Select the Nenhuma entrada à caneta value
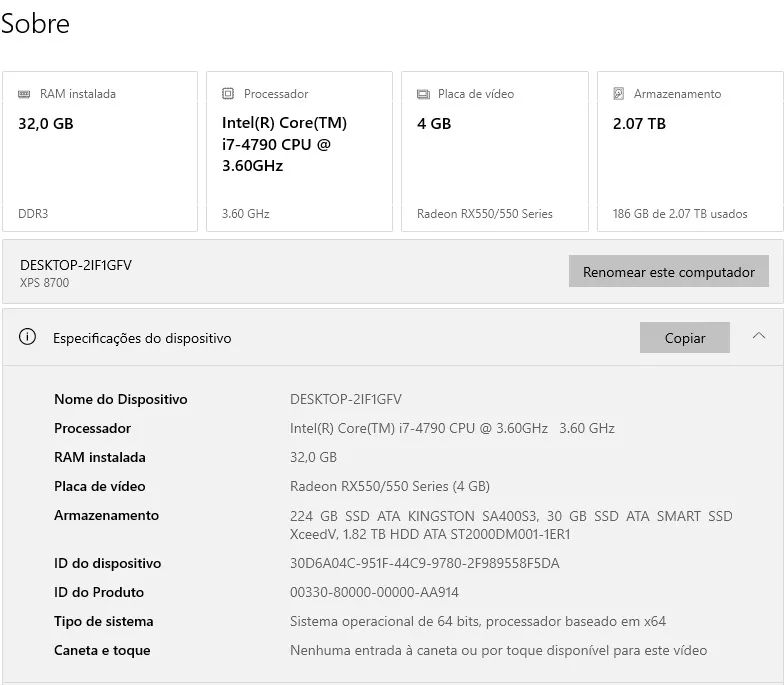The height and width of the screenshot is (685, 784). pyautogui.click(x=498, y=650)
